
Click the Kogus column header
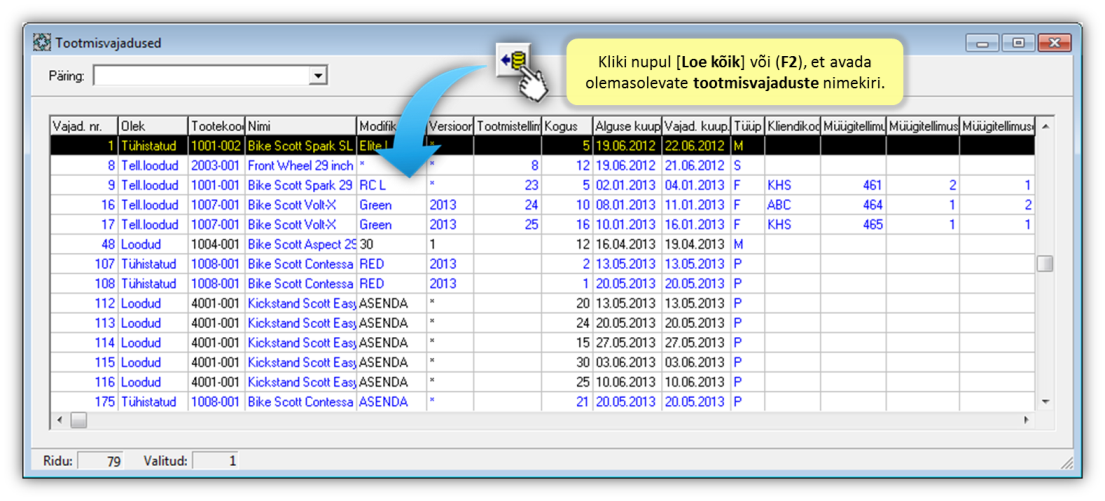567,126
